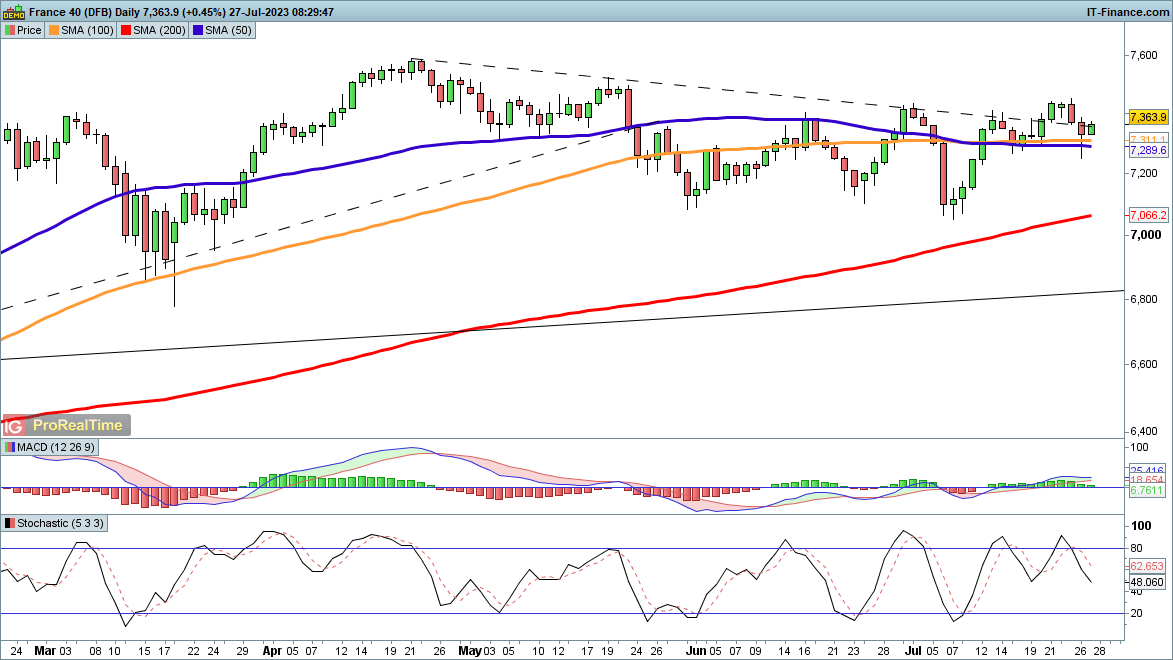Viewport: 1173px width, 660px height.
Task: Select the SMA (200) legend label
Action: click(159, 31)
